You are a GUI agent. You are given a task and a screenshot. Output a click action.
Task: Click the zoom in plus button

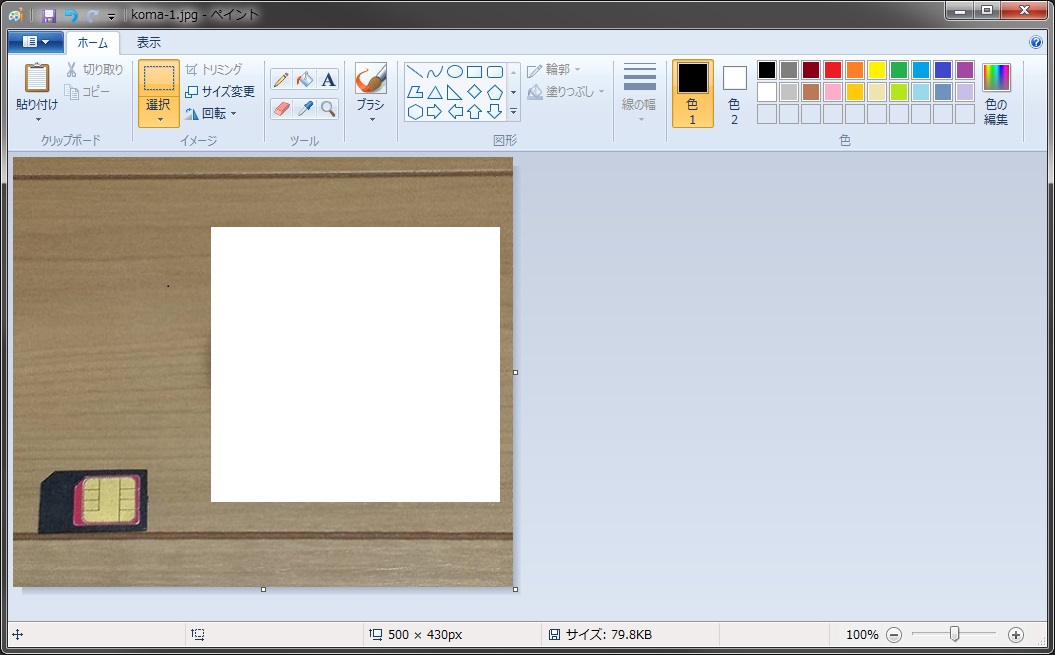(x=1016, y=635)
